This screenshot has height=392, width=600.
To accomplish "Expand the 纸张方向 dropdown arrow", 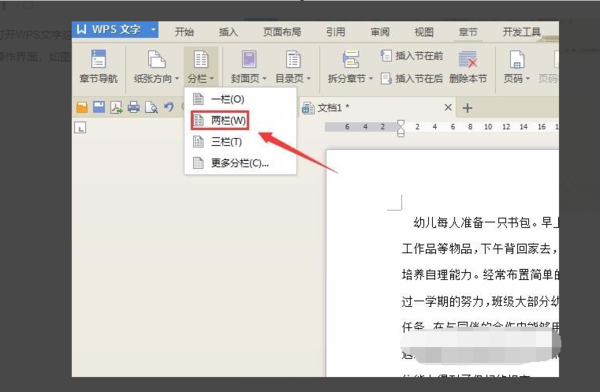I will (x=177, y=79).
